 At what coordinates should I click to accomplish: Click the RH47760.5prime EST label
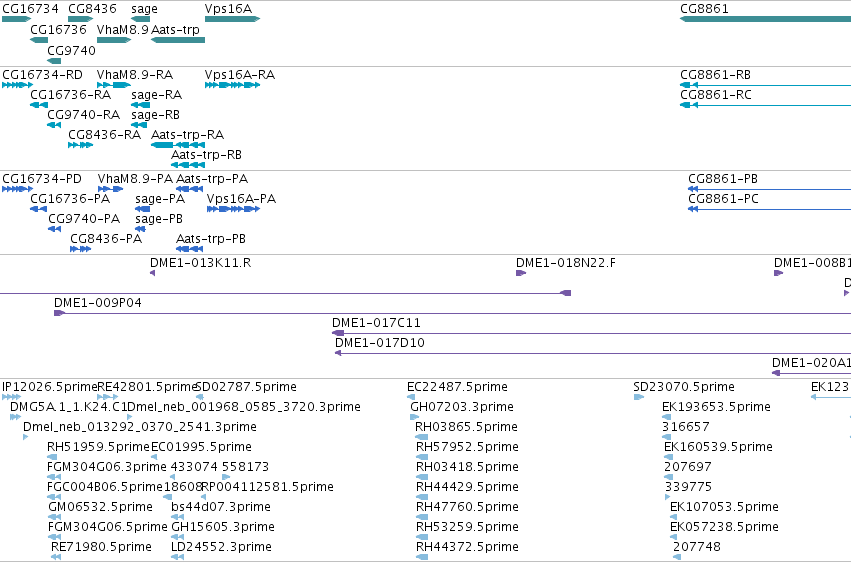tap(467, 508)
